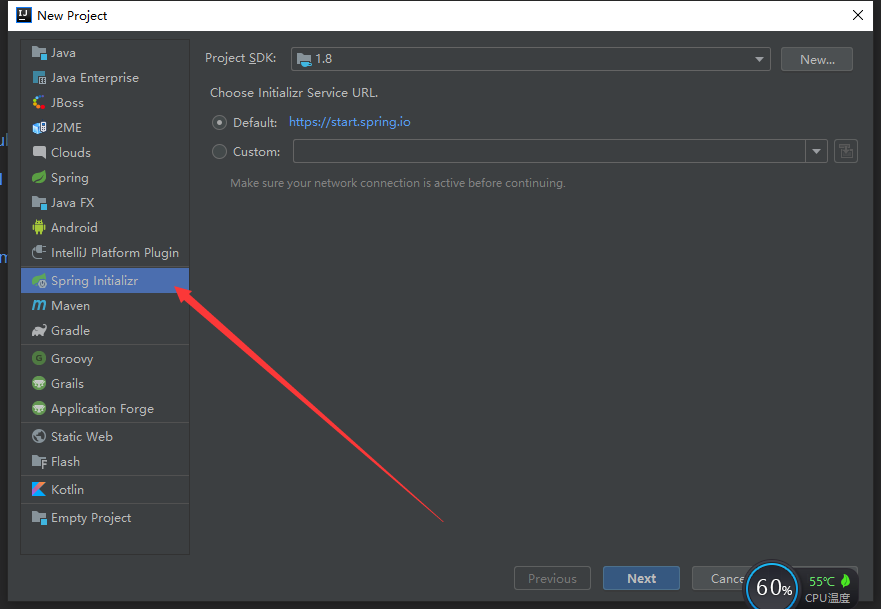Select Kotlin in the project list
881x609 pixels.
(105, 489)
